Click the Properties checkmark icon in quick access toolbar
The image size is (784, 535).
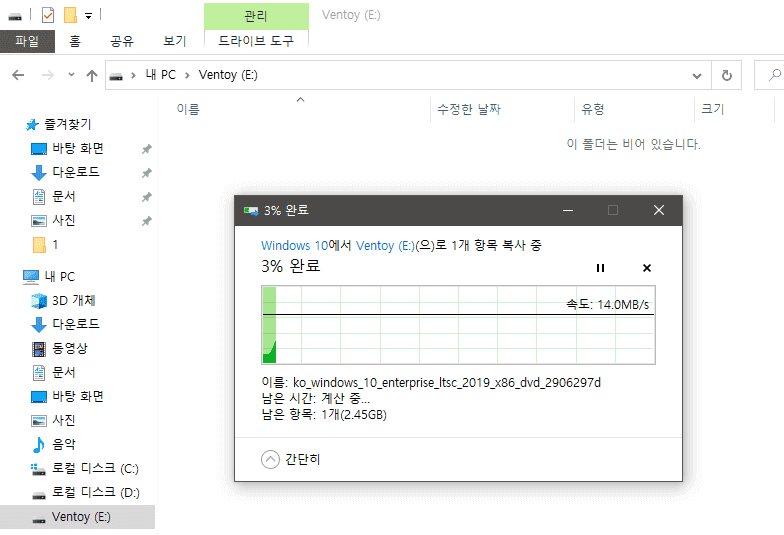[48, 15]
